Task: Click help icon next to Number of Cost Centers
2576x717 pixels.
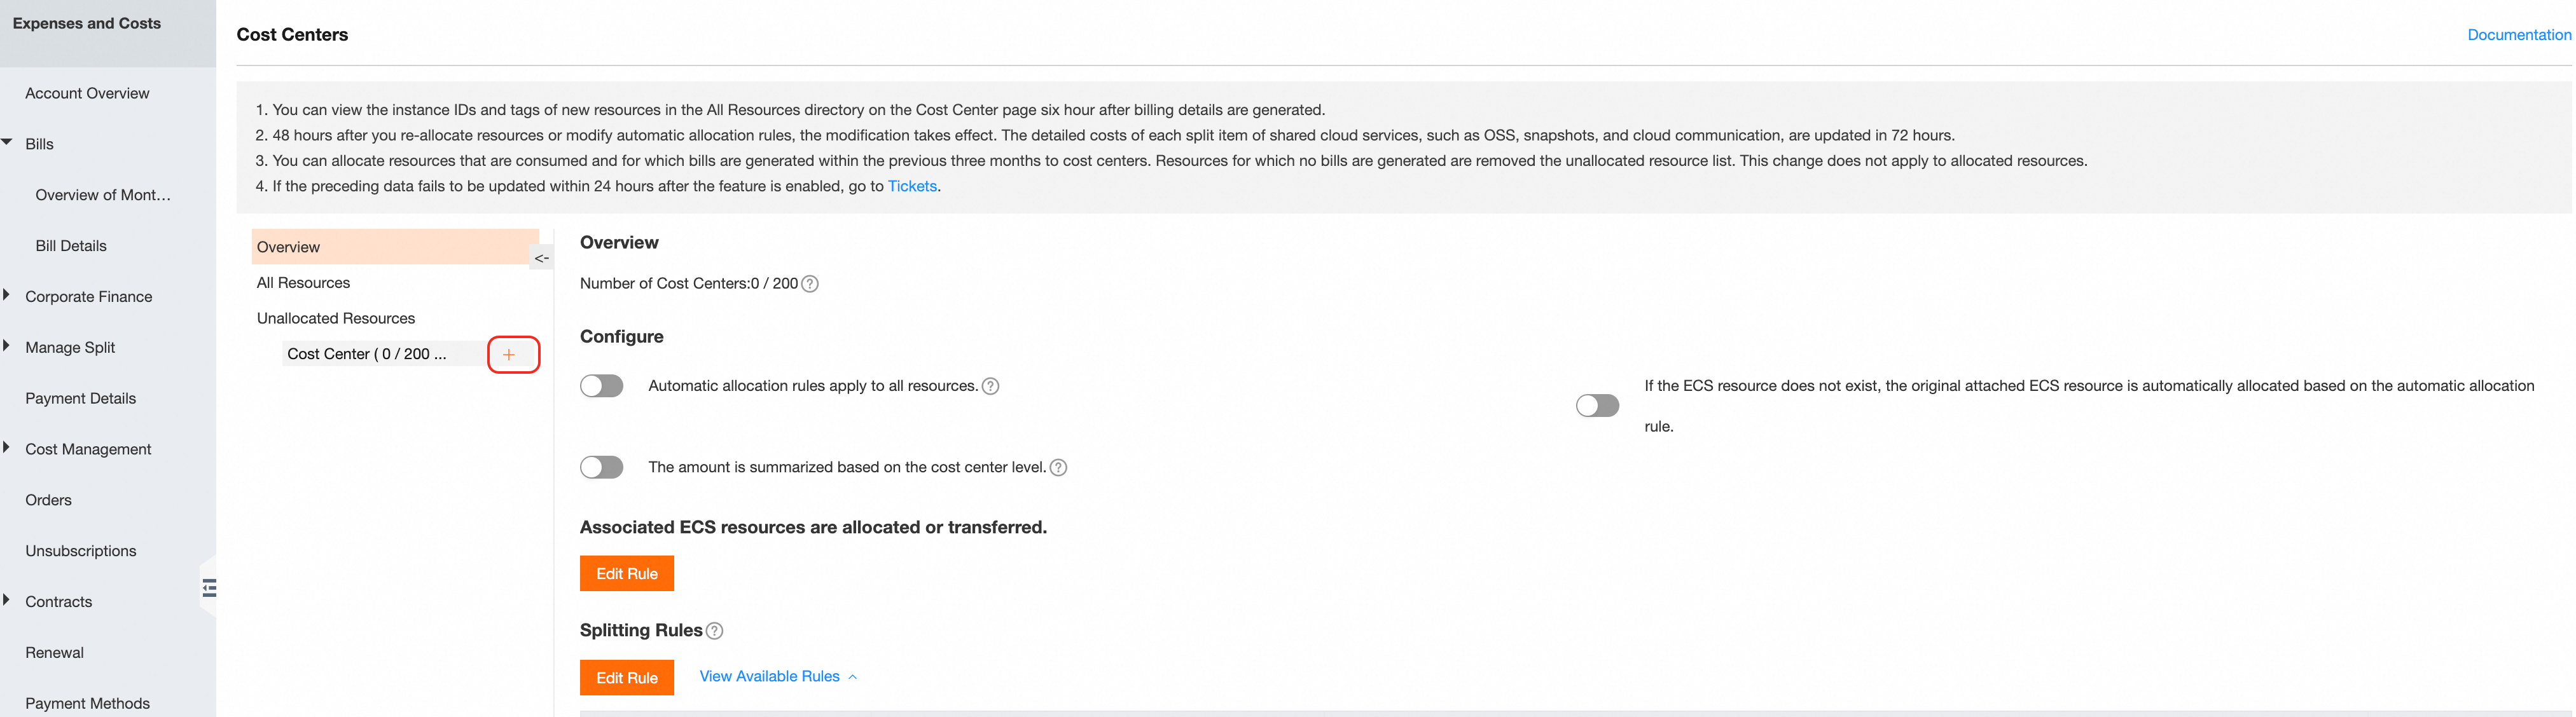Action: (810, 284)
